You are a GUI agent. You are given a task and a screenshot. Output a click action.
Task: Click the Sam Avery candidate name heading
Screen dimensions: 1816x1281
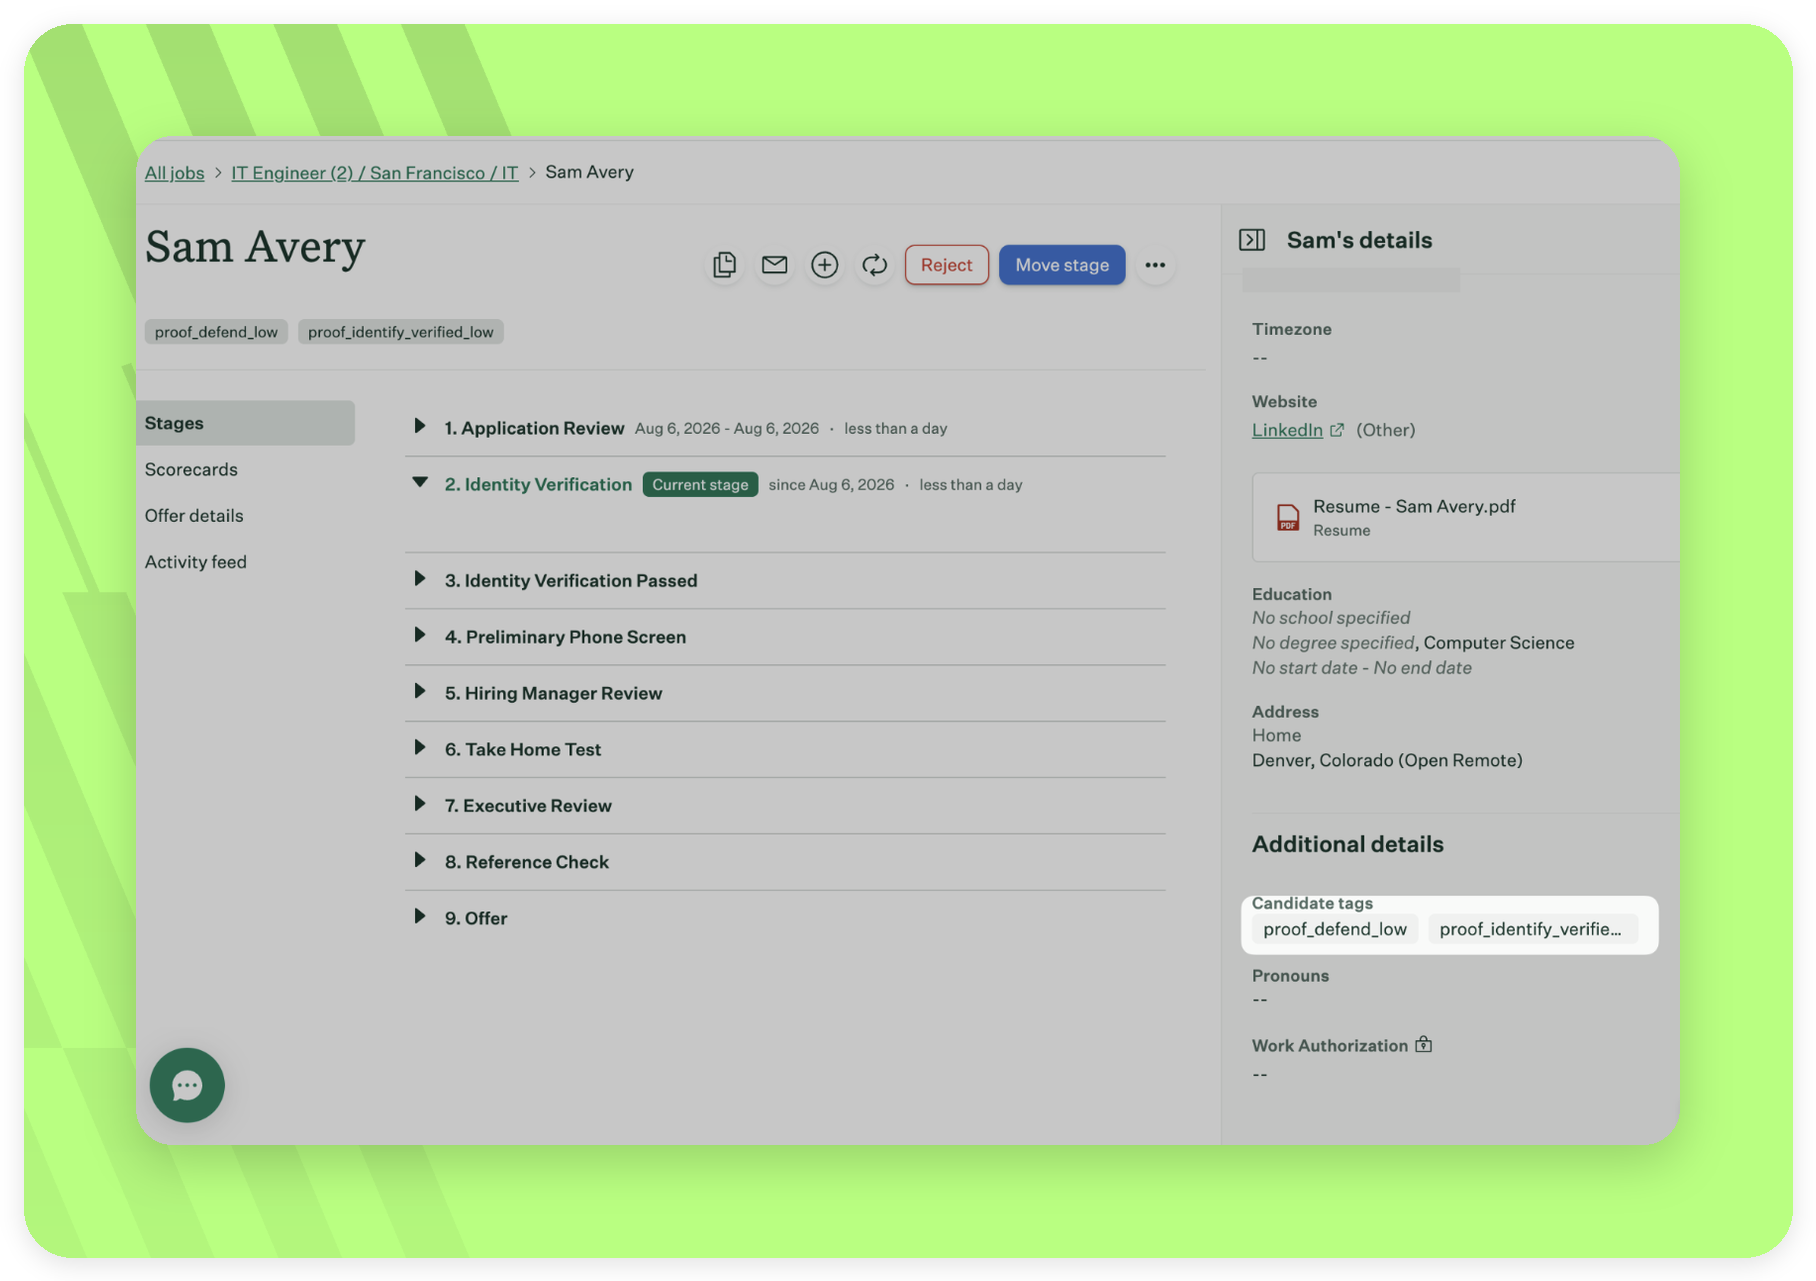click(x=255, y=247)
